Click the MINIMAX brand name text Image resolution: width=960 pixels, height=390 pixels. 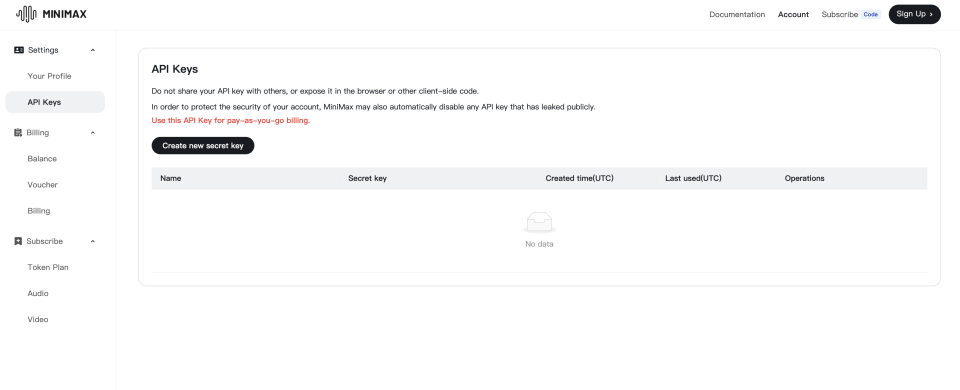click(x=64, y=14)
